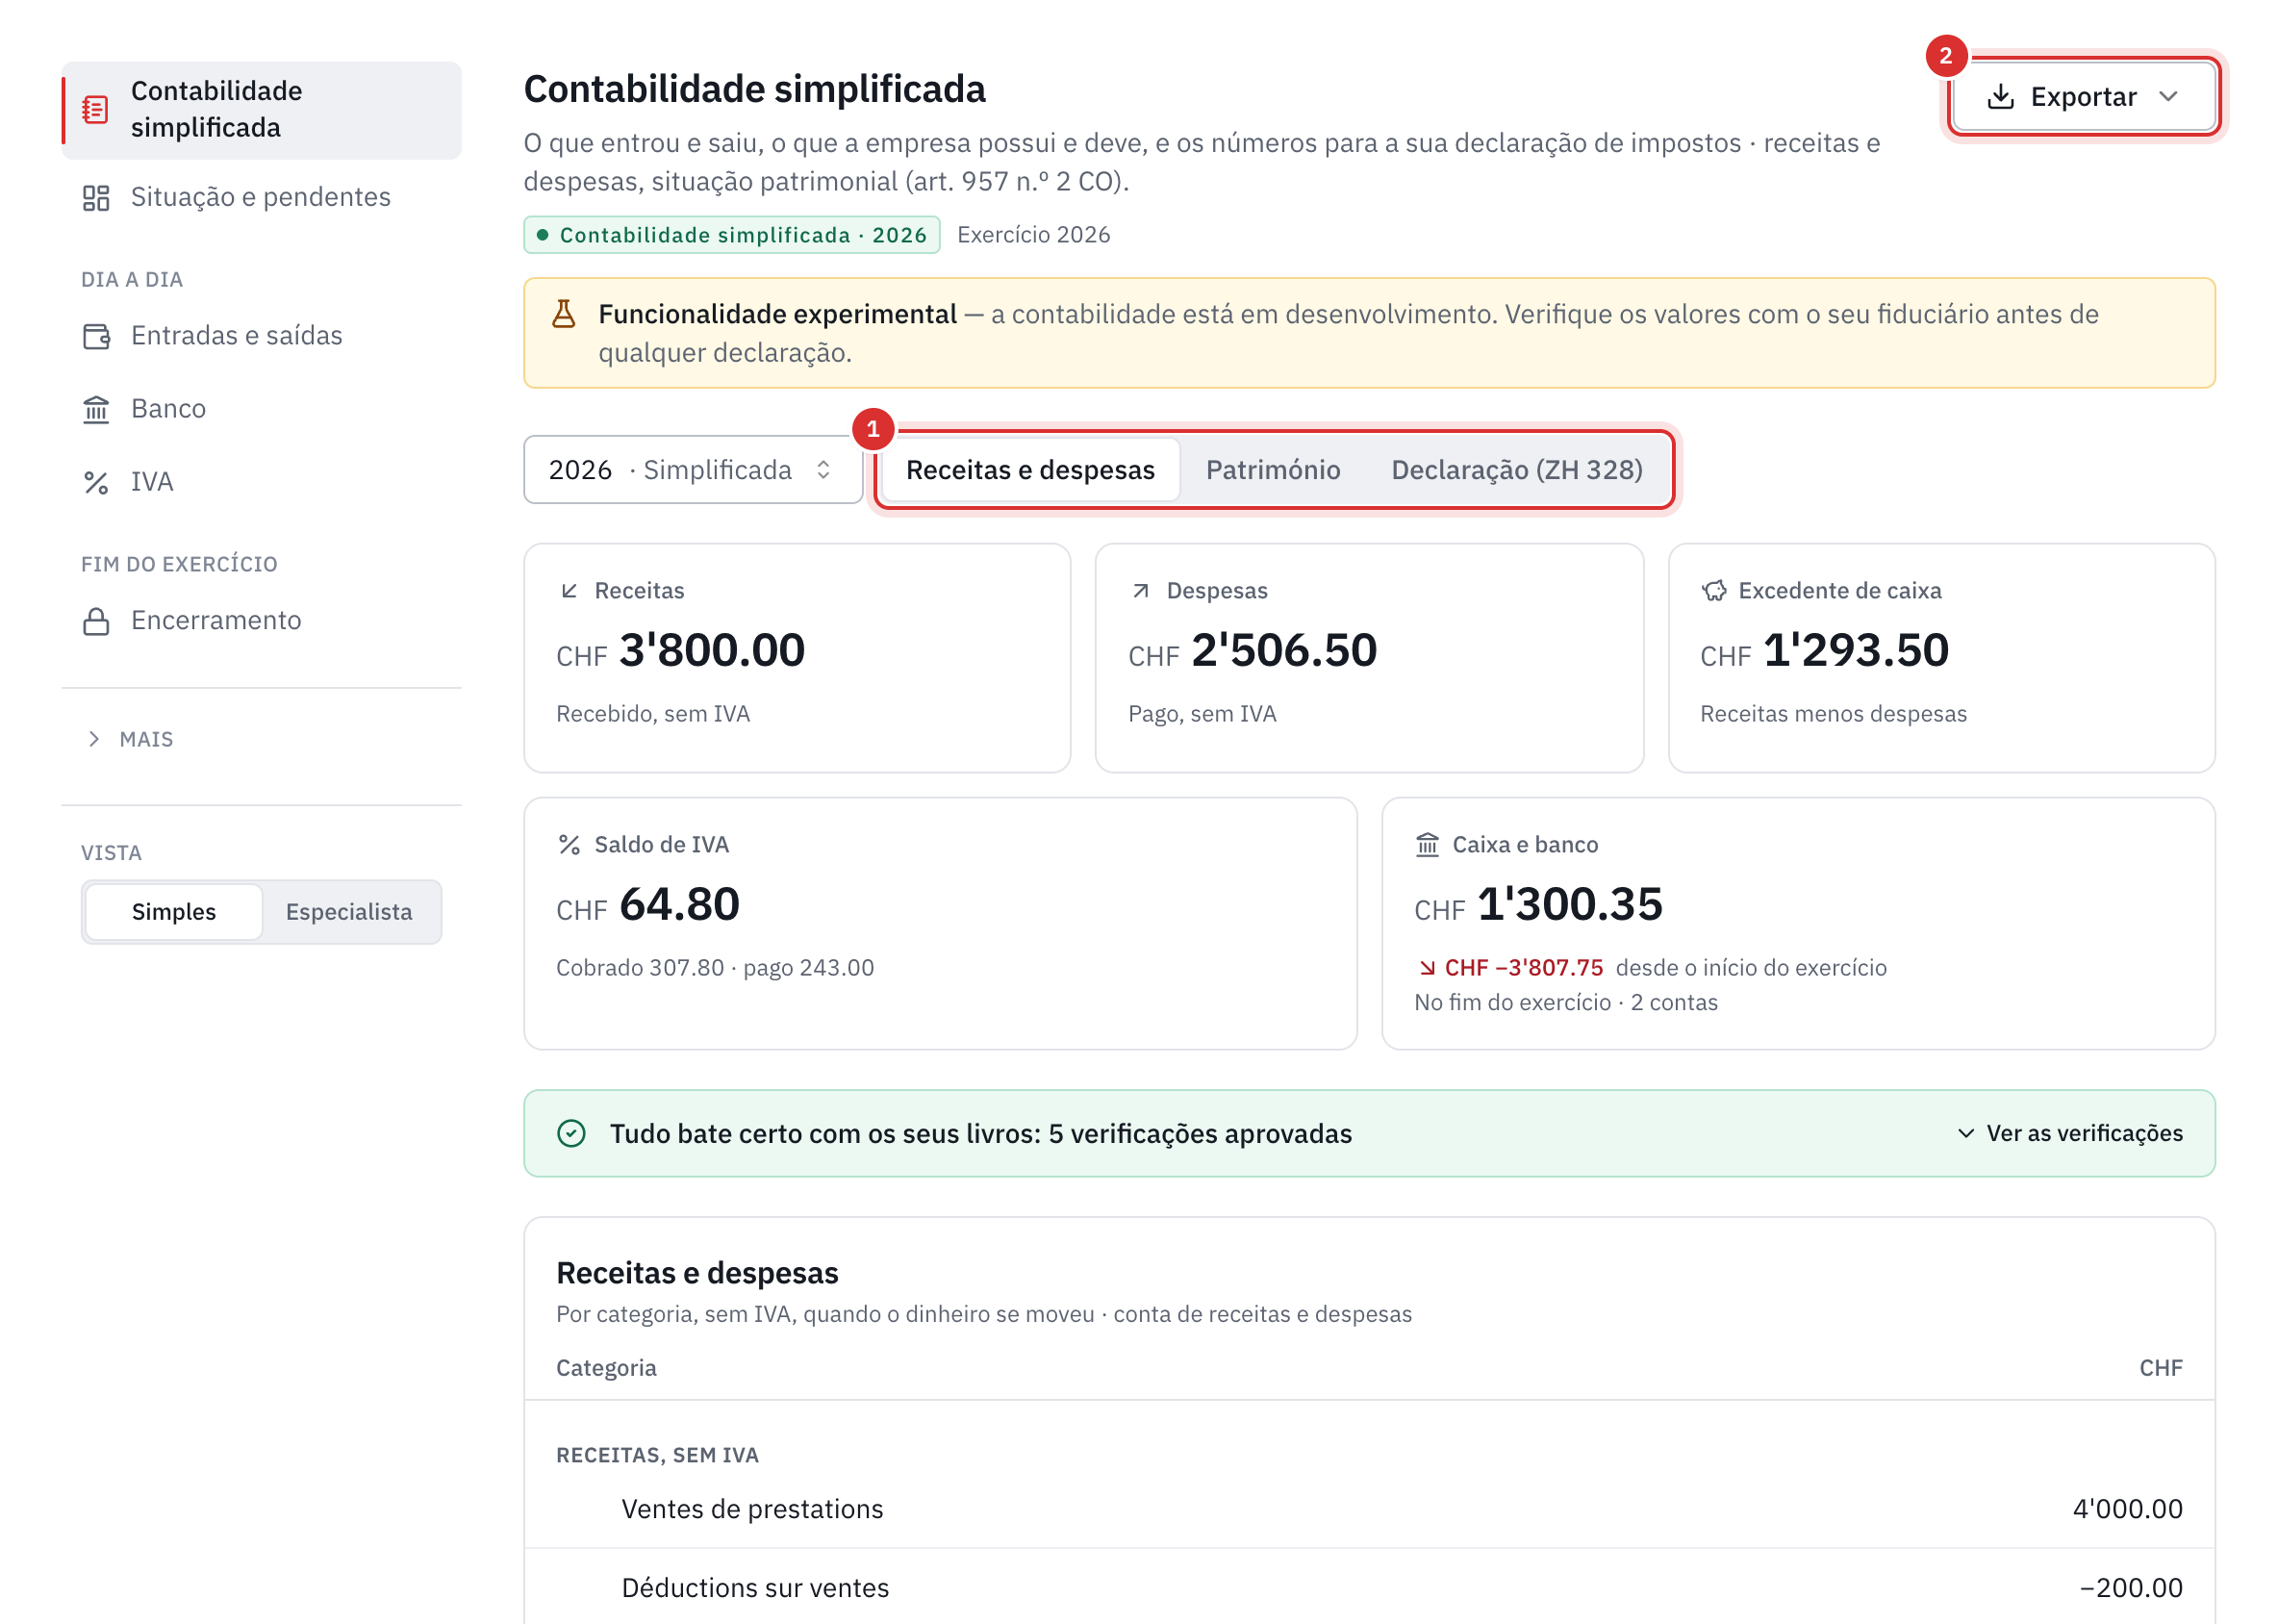The image size is (2278, 1624).
Task: Click the Categoria column header
Action: tap(606, 1368)
